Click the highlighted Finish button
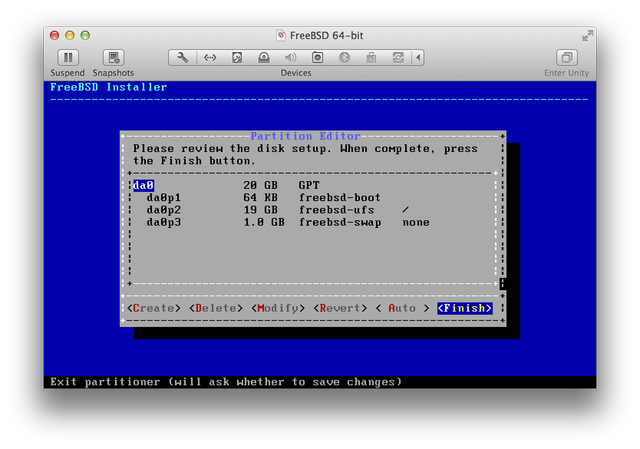The width and height of the screenshot is (640, 449). [464, 308]
